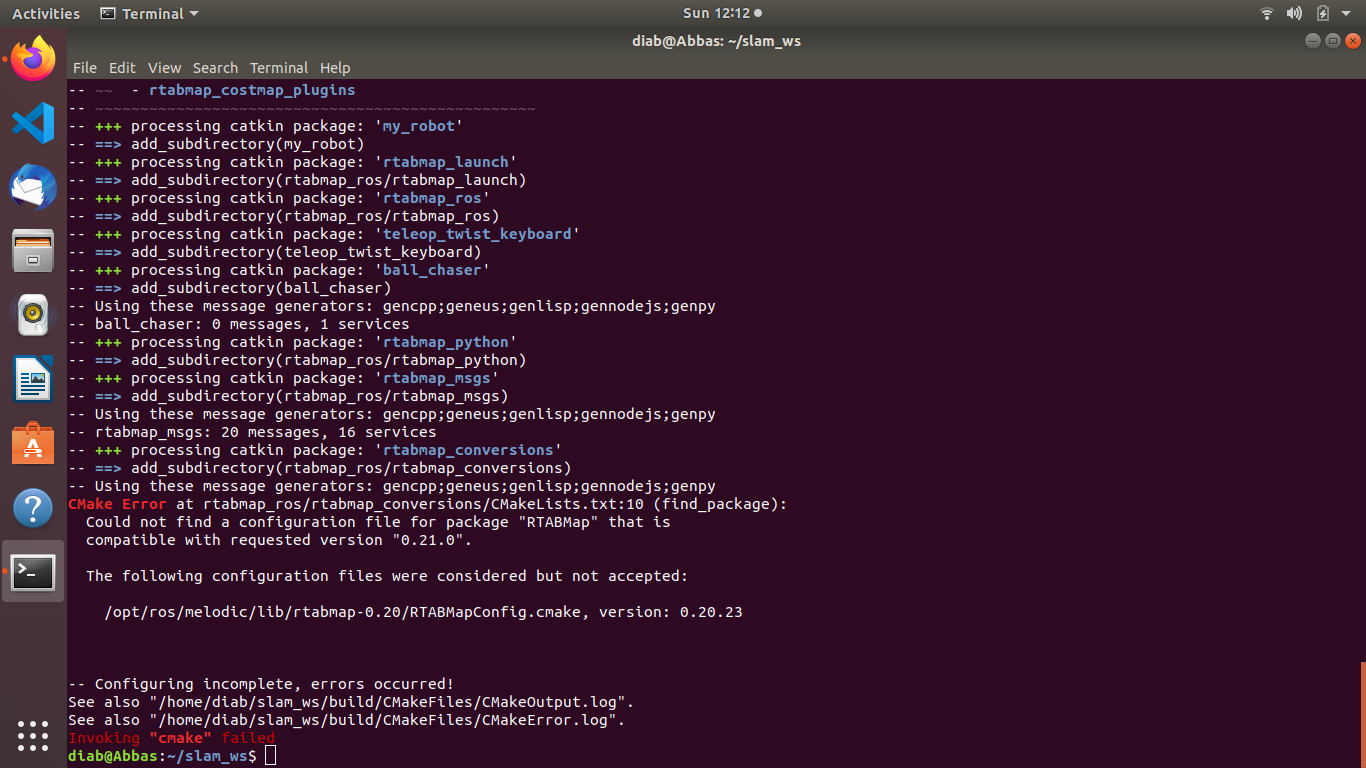The height and width of the screenshot is (768, 1366).
Task: Open the Search menu
Action: [x=215, y=68]
